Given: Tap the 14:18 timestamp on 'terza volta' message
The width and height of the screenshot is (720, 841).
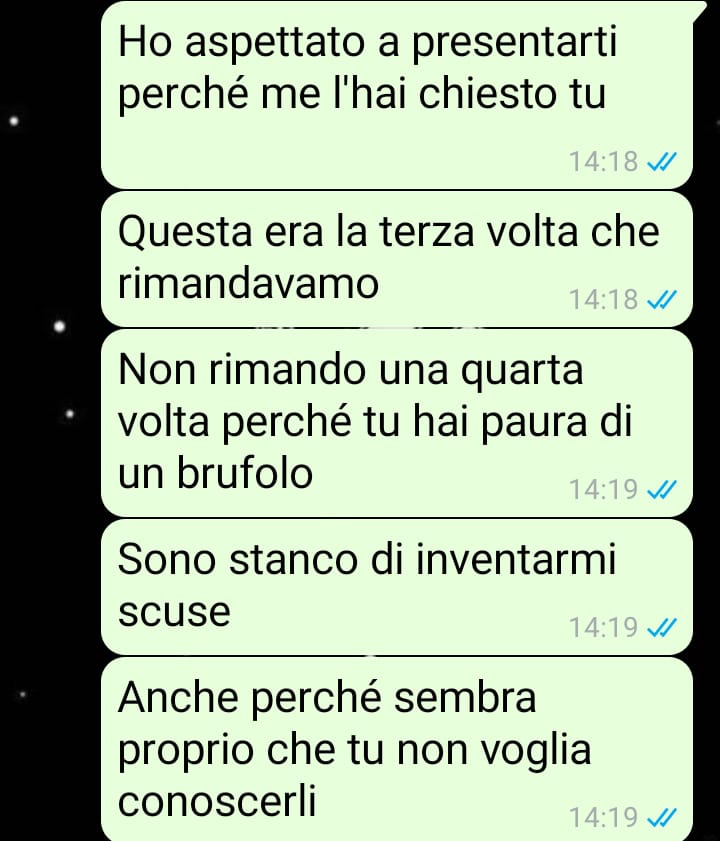Looking at the screenshot, I should pos(604,300).
